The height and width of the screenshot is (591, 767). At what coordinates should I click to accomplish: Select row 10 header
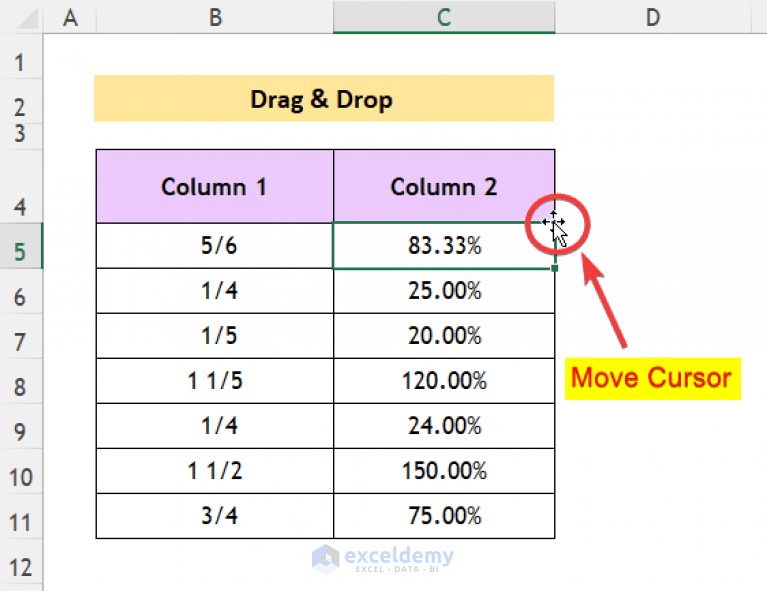(21, 471)
